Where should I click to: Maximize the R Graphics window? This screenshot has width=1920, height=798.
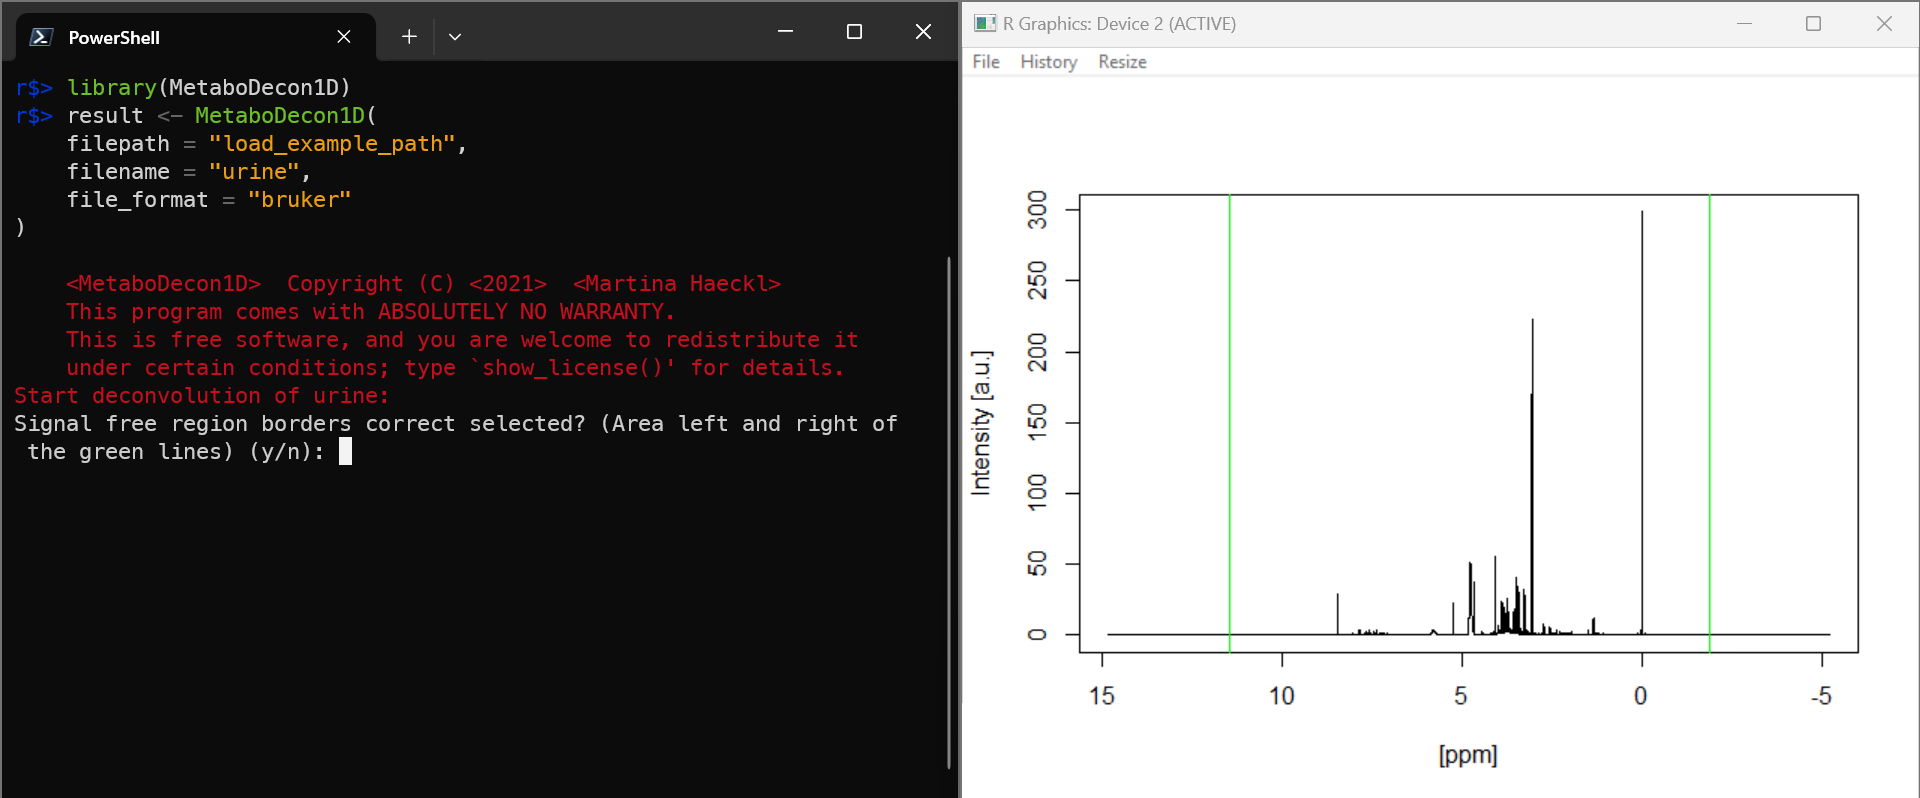coord(1814,23)
